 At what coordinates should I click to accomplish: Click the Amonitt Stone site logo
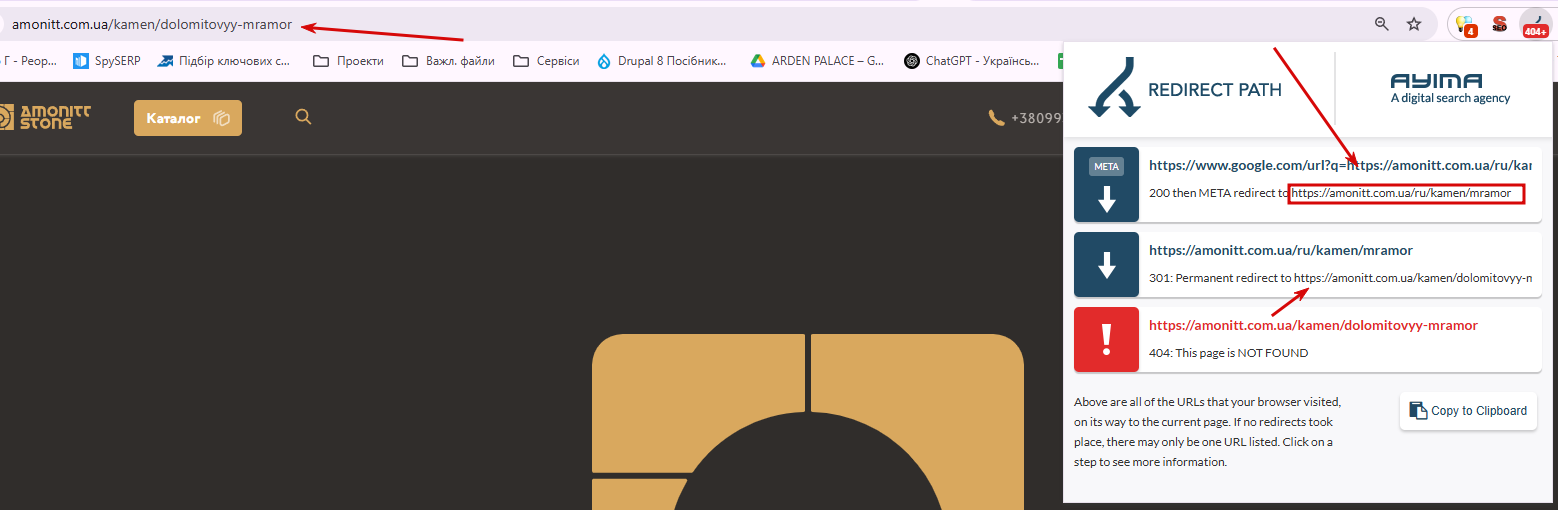coord(45,118)
